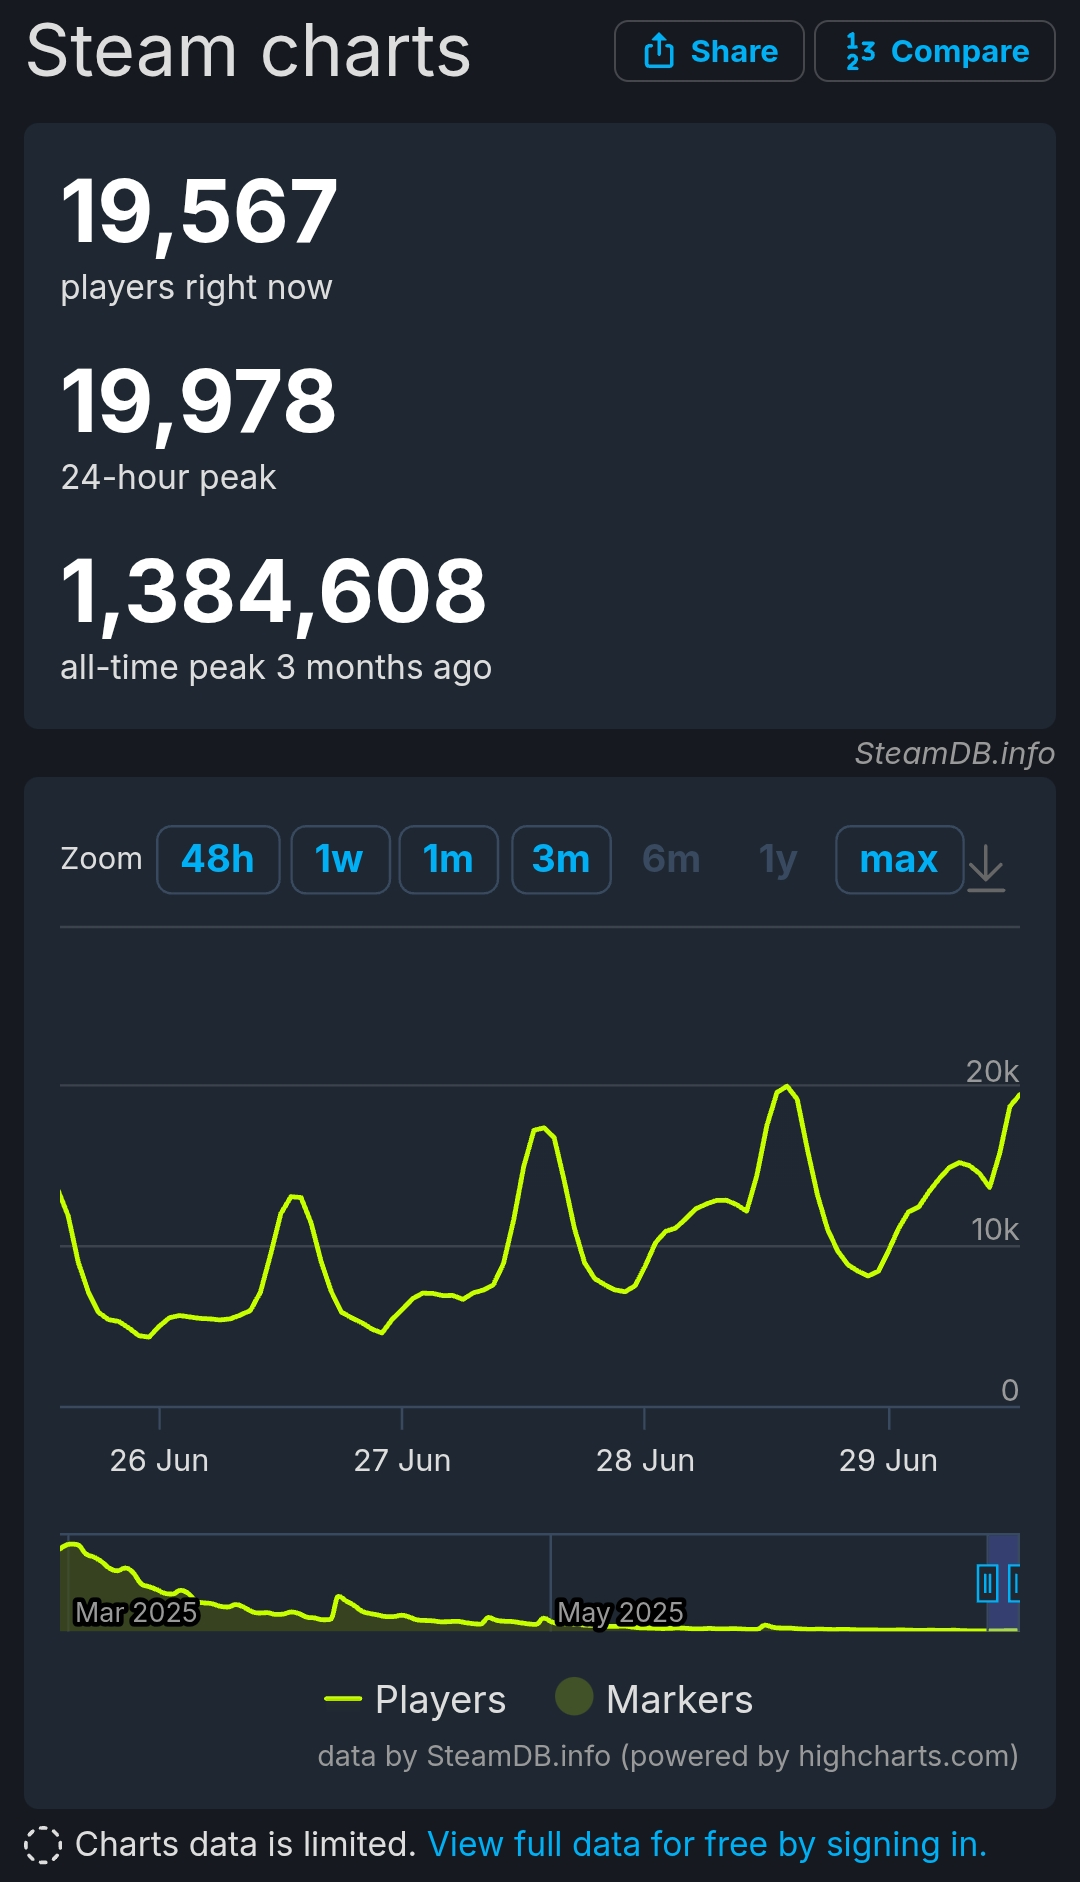Click the 19,978 24-hour peak value
Viewport: 1080px width, 1882px height.
[199, 401]
